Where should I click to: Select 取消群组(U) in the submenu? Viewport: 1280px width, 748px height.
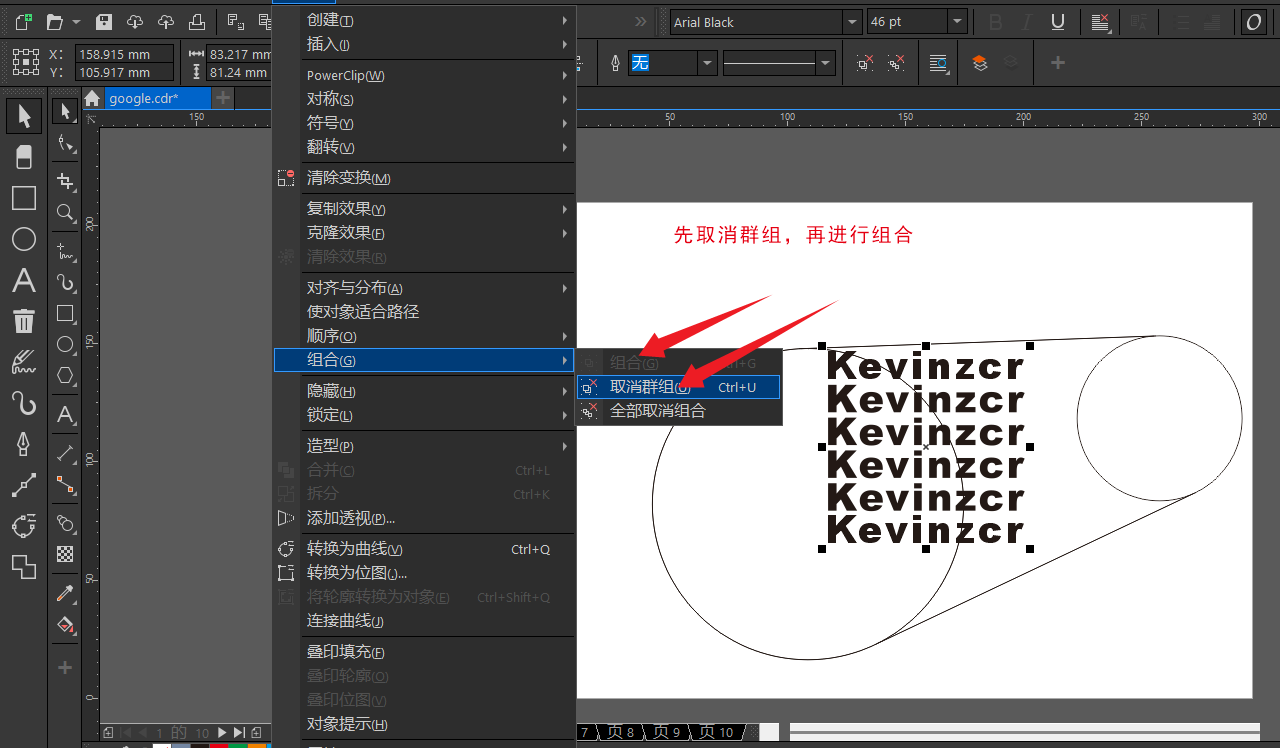tap(679, 387)
